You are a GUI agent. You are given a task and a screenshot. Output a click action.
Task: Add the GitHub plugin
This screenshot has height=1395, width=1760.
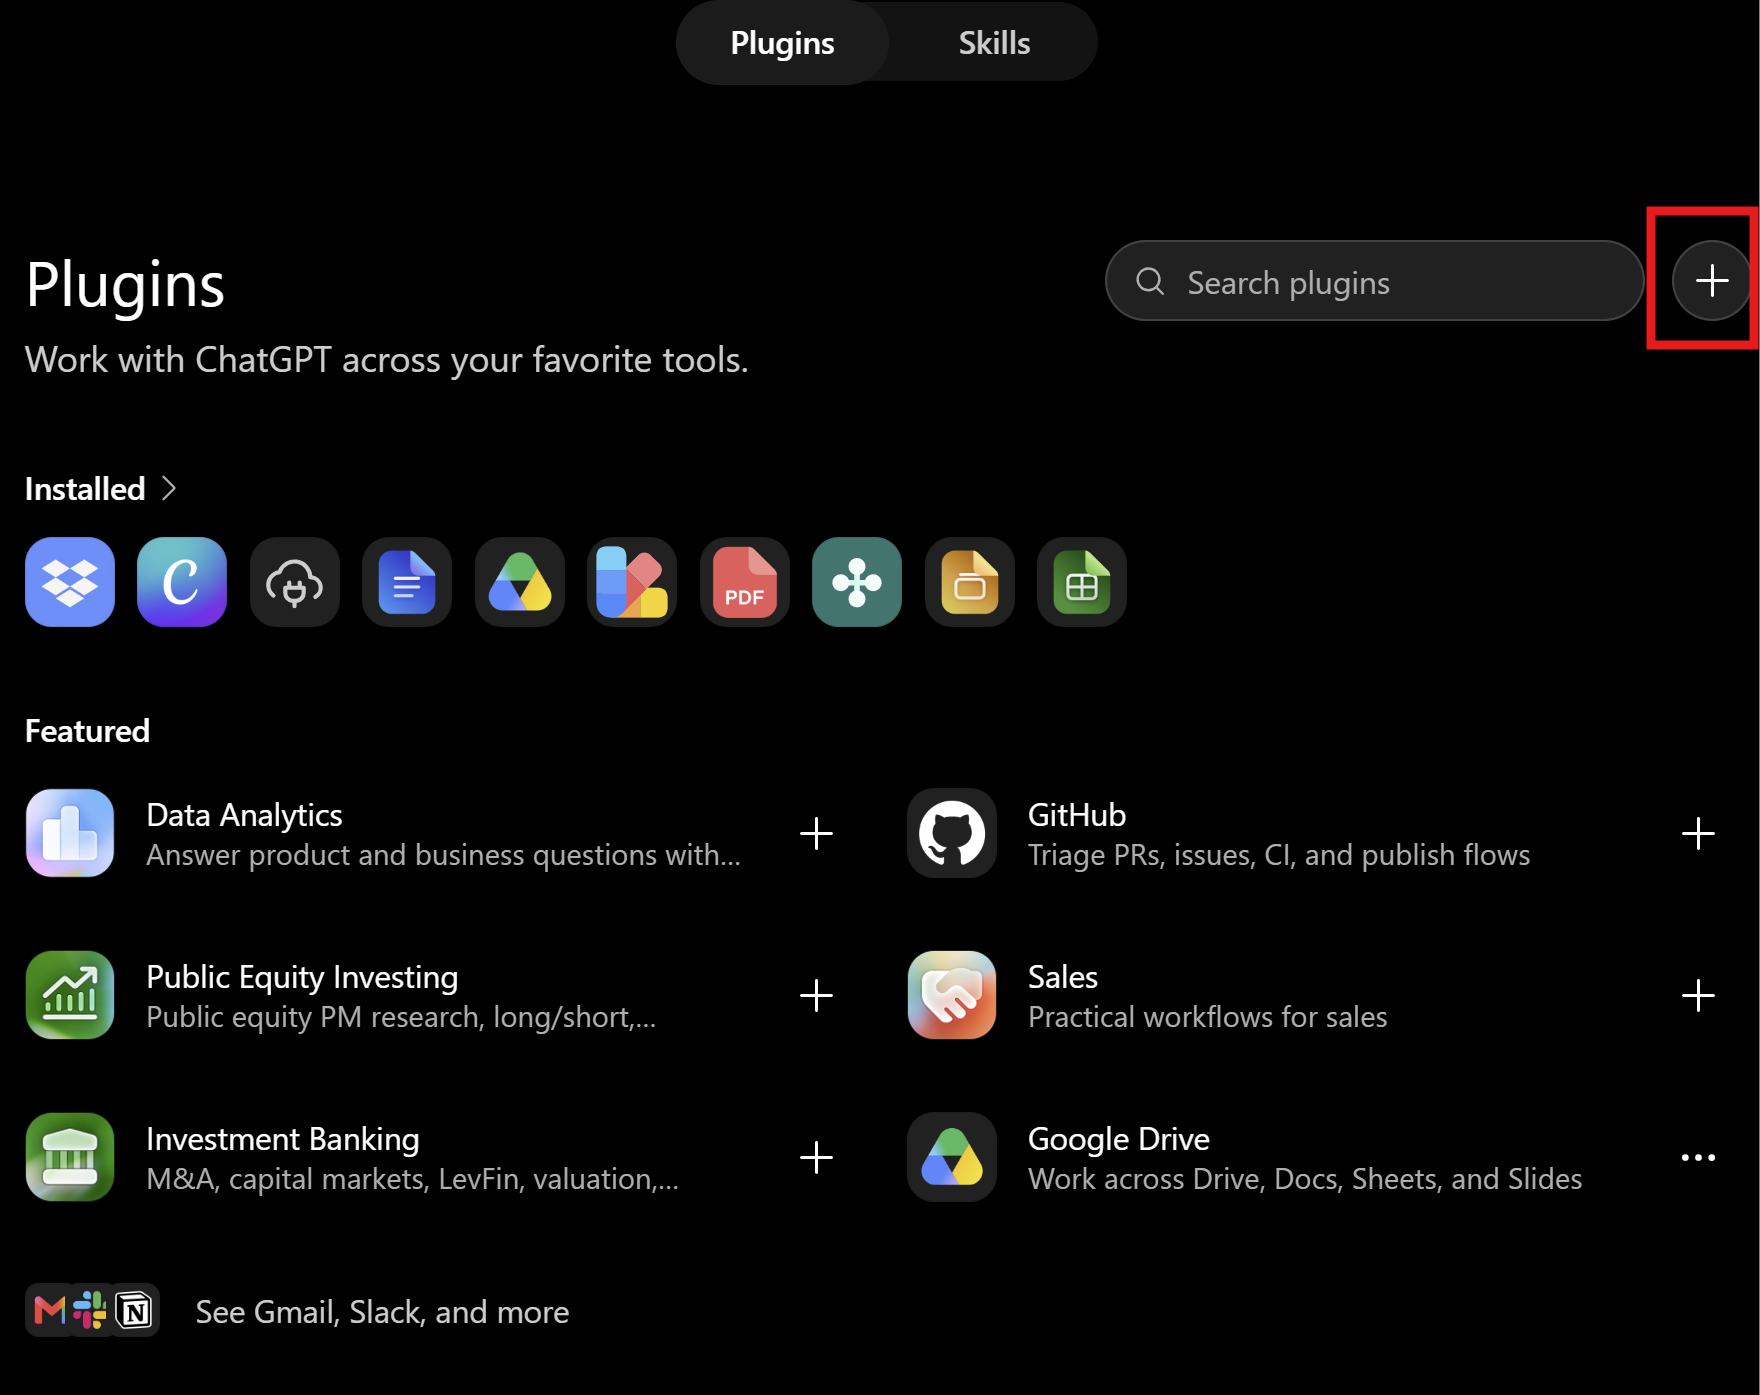(1698, 833)
